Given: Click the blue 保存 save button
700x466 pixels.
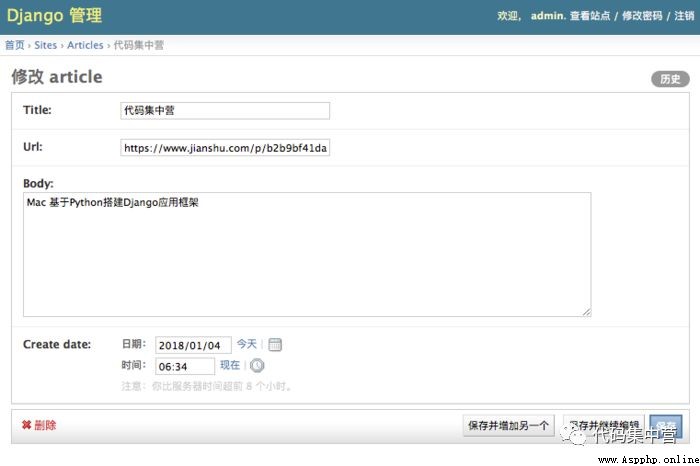Looking at the screenshot, I should point(666,425).
